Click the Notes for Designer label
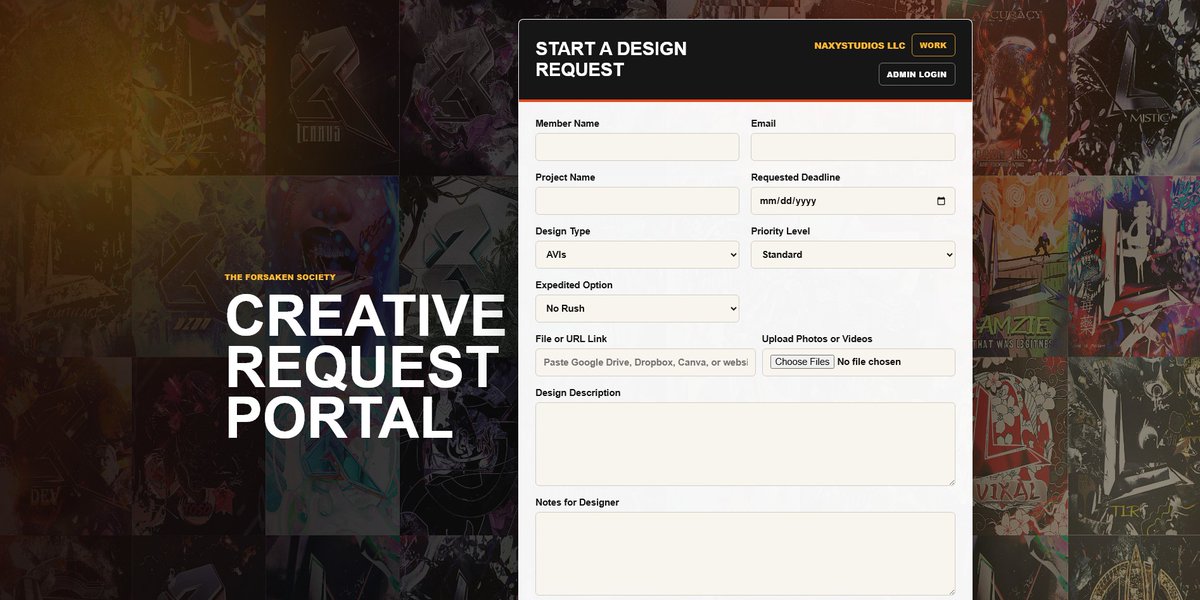 577,503
